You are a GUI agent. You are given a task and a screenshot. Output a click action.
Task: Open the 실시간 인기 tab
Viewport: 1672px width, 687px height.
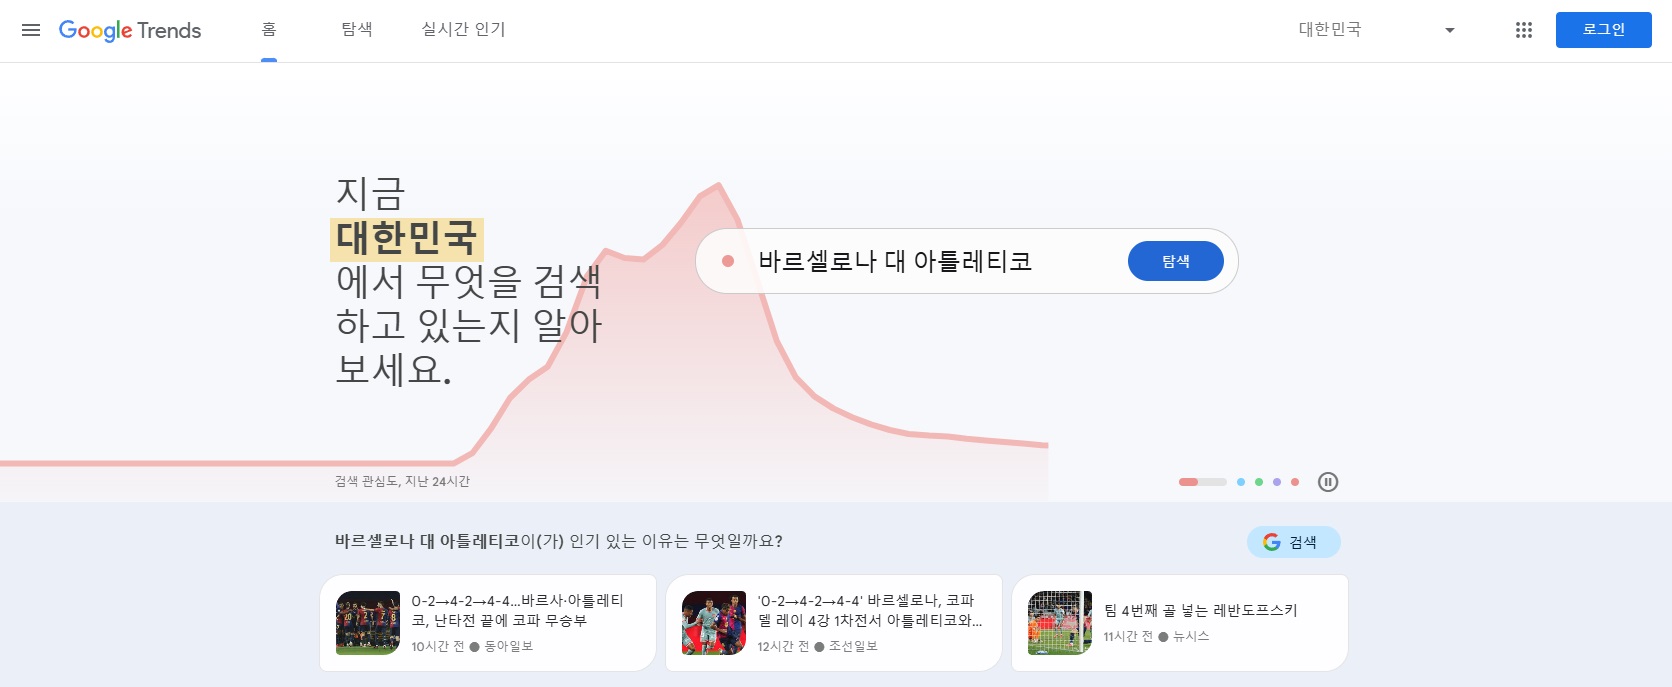coord(462,30)
